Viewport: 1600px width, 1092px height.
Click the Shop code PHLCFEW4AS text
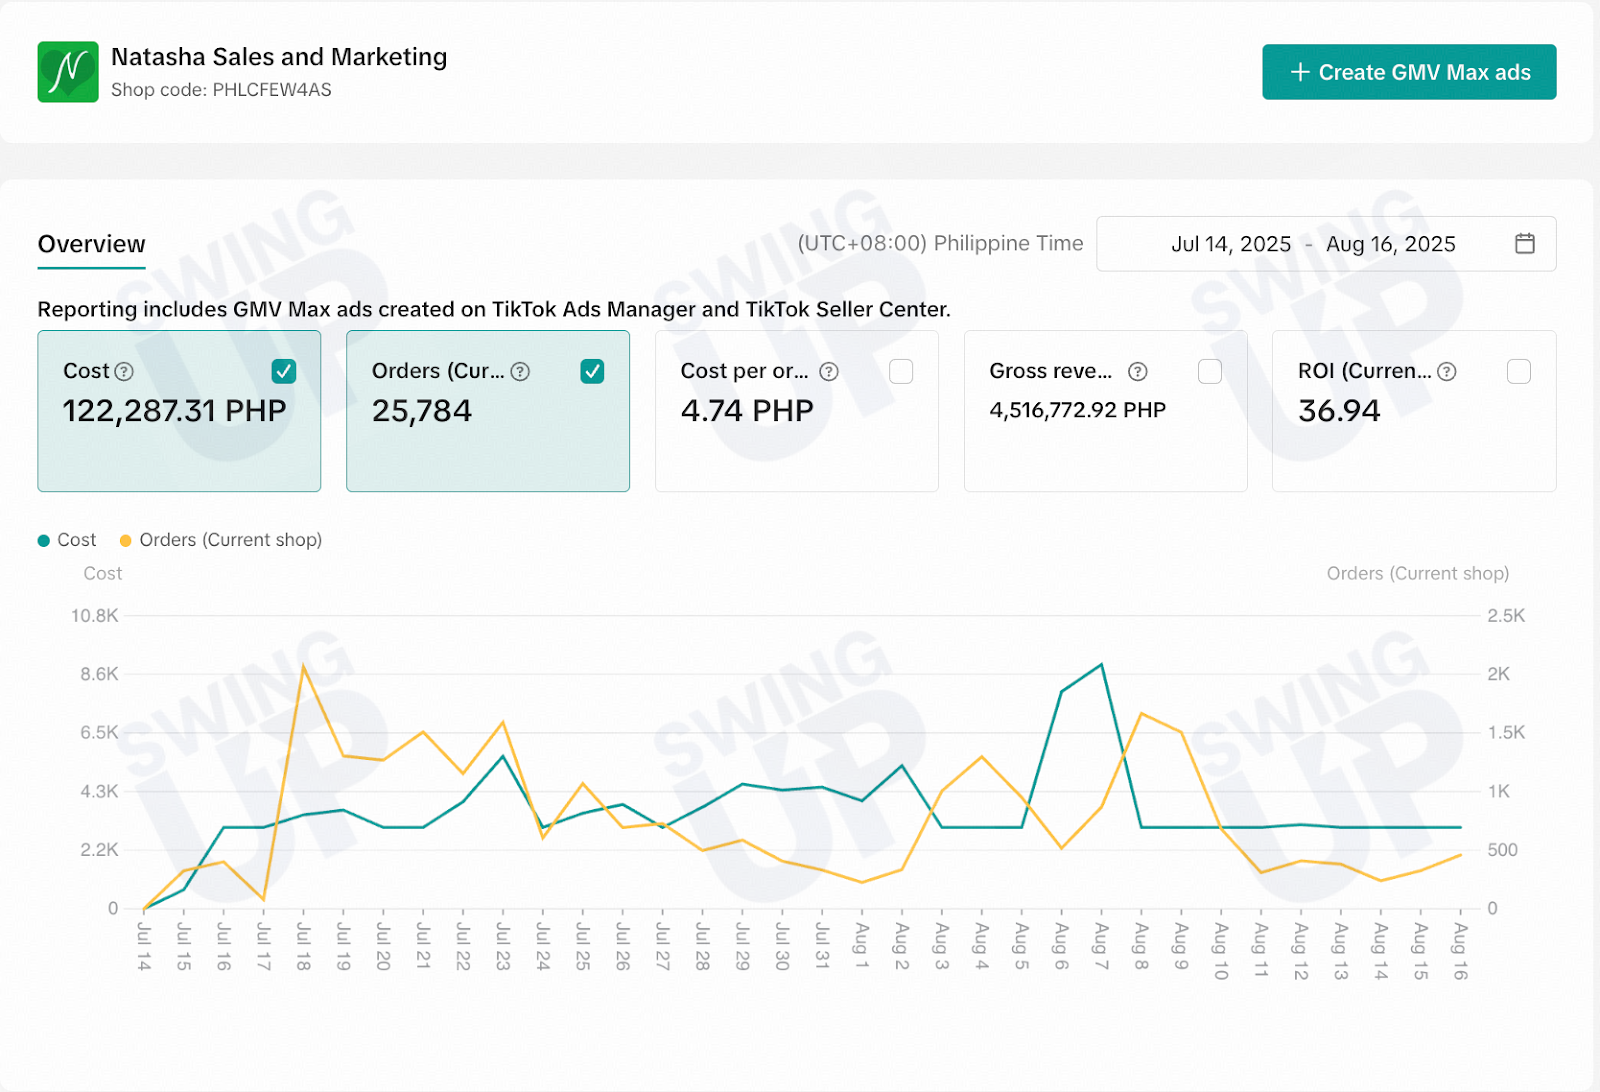tap(221, 90)
